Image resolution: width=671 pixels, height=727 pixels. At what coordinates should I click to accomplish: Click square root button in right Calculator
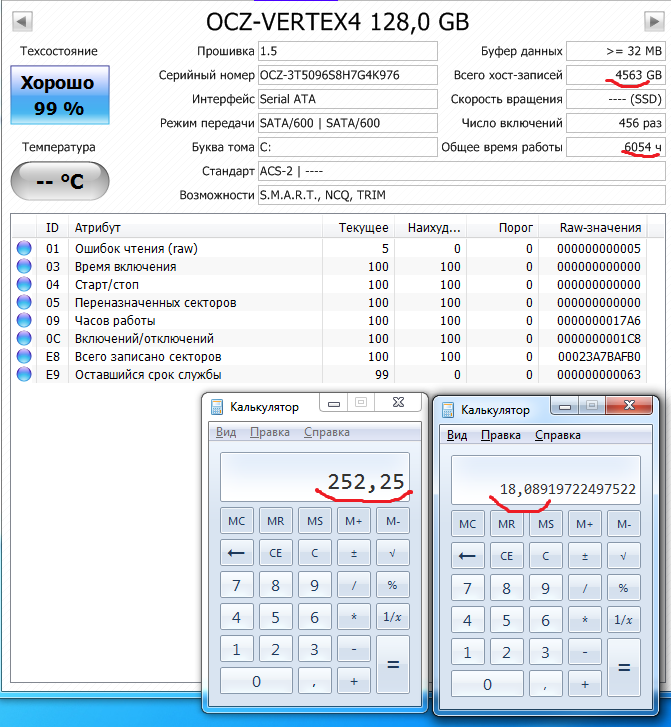[624, 556]
